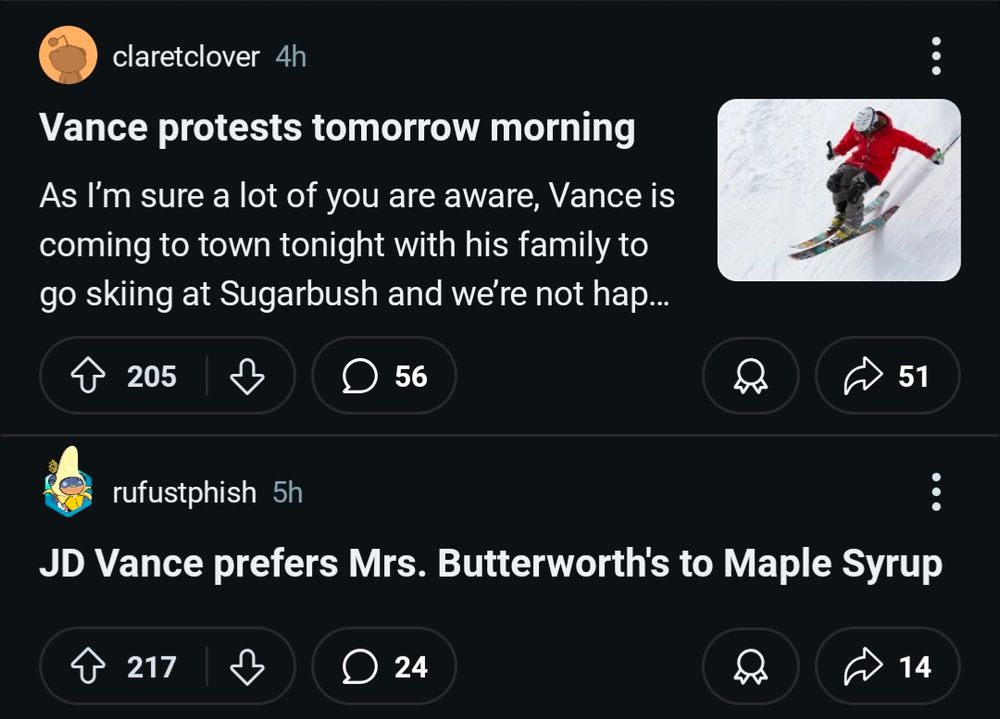Open the "JD Vance prefers Mrs. Butterworth's" post title
Image resolution: width=1000 pixels, height=719 pixels.
[490, 564]
